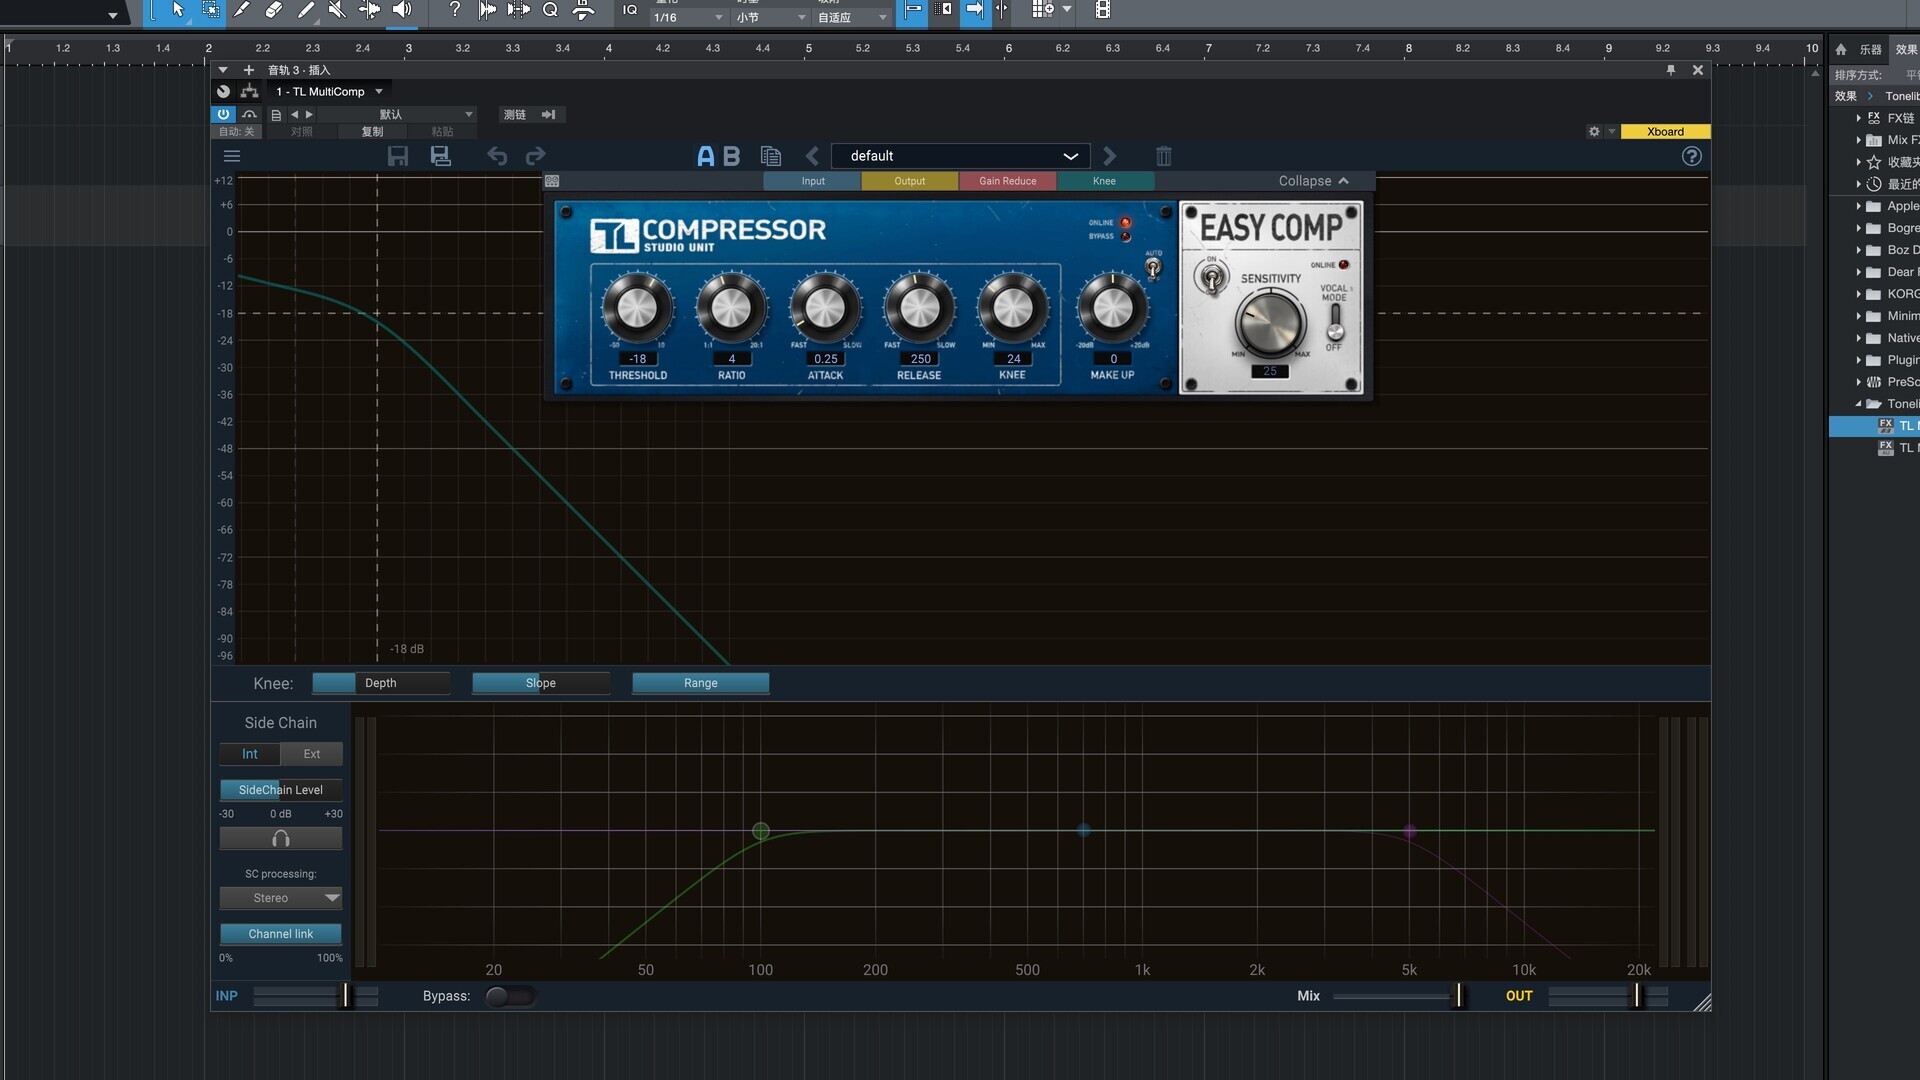Click the Home icon in browser
This screenshot has width=1920, height=1080.
point(1840,49)
